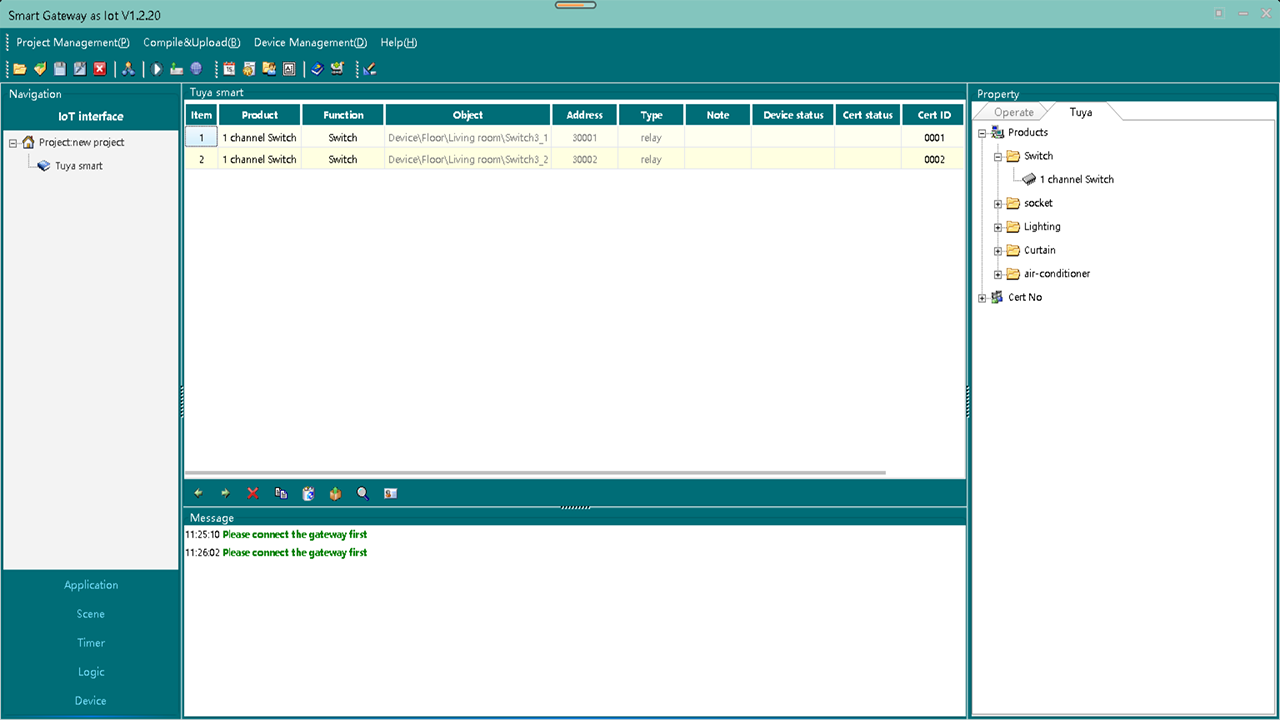Click the red X close project toolbar icon
Image resolution: width=1280 pixels, height=720 pixels.
[x=100, y=69]
